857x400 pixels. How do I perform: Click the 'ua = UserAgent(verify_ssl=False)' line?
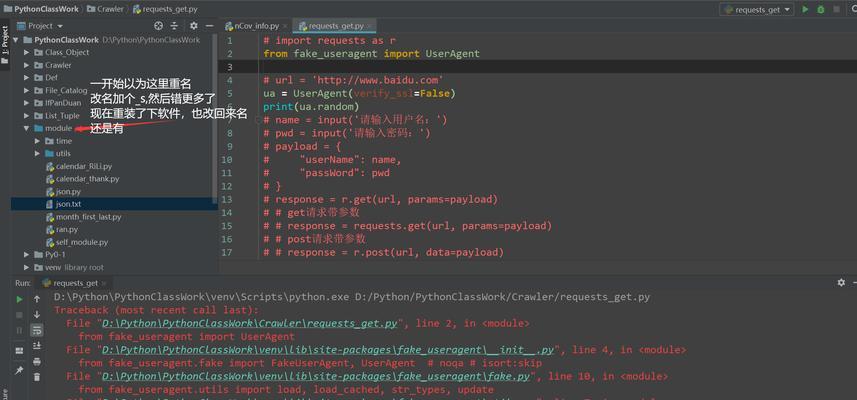359,93
